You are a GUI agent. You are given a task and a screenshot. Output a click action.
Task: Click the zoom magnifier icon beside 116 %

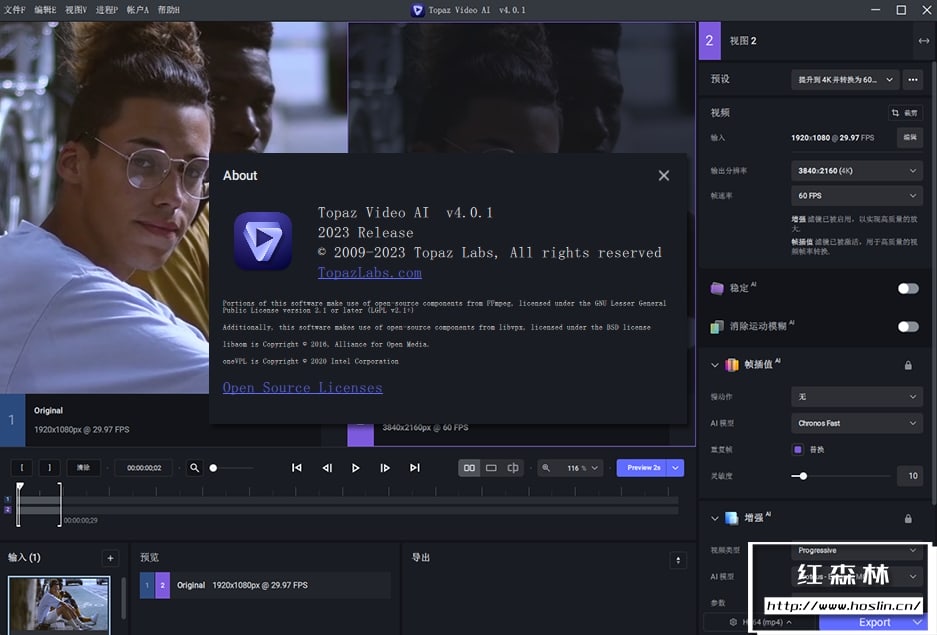[x=546, y=468]
